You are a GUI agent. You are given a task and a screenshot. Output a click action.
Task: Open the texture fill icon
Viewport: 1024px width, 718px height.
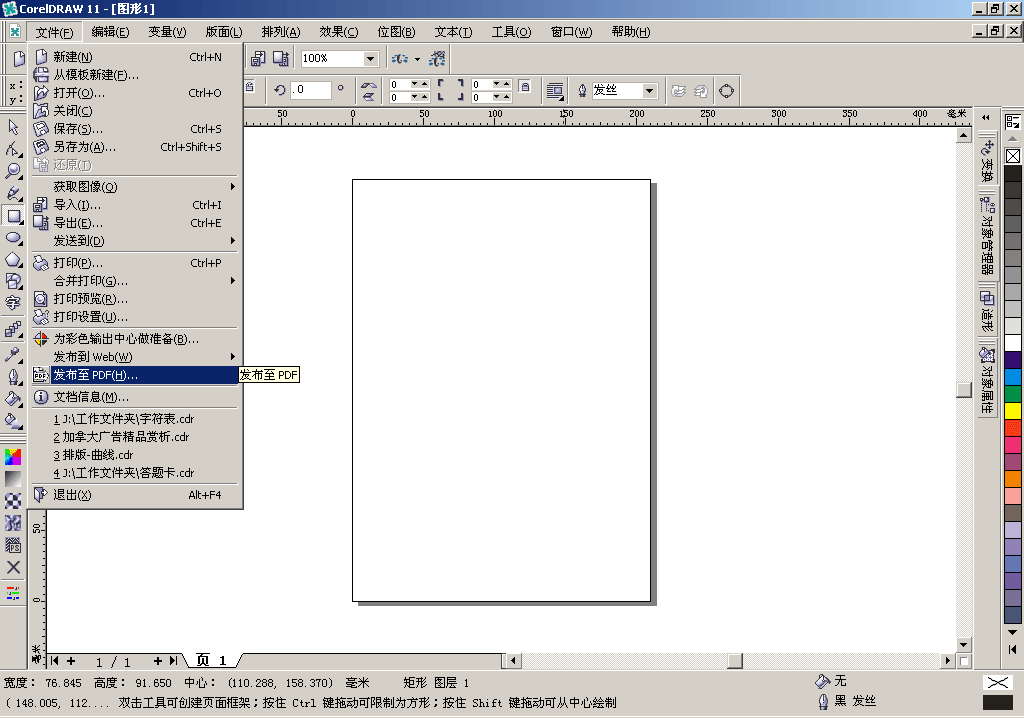click(x=13, y=523)
